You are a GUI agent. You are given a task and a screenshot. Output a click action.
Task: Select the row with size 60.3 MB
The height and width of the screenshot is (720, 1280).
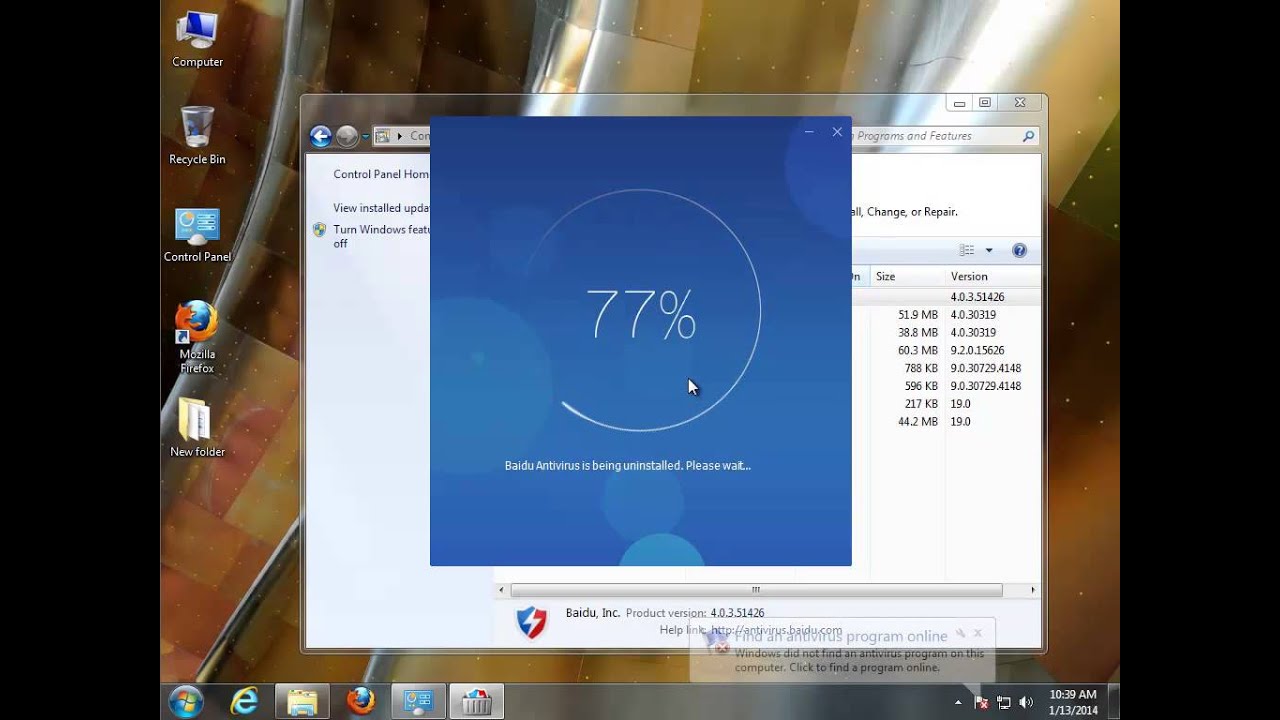pyautogui.click(x=918, y=351)
